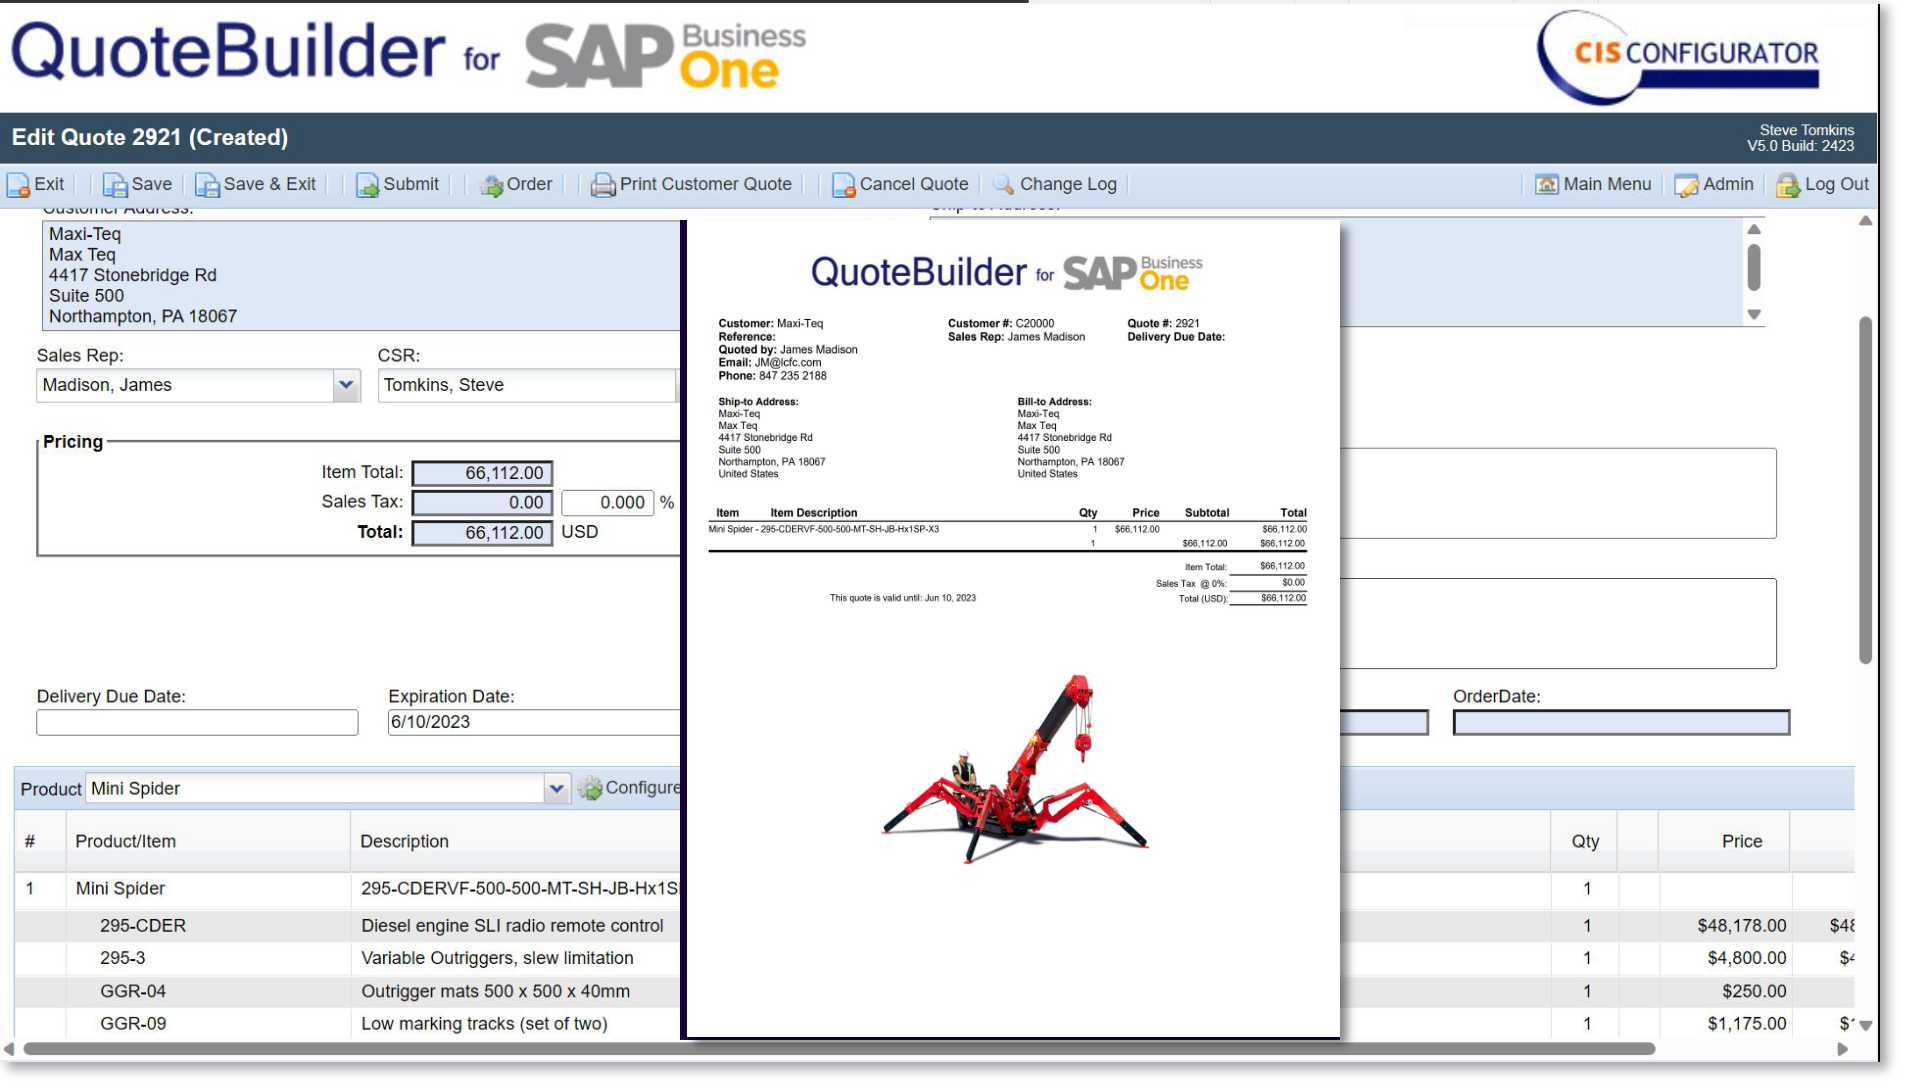1919x1084 pixels.
Task: Click the Delivery Due Date field
Action: point(197,722)
